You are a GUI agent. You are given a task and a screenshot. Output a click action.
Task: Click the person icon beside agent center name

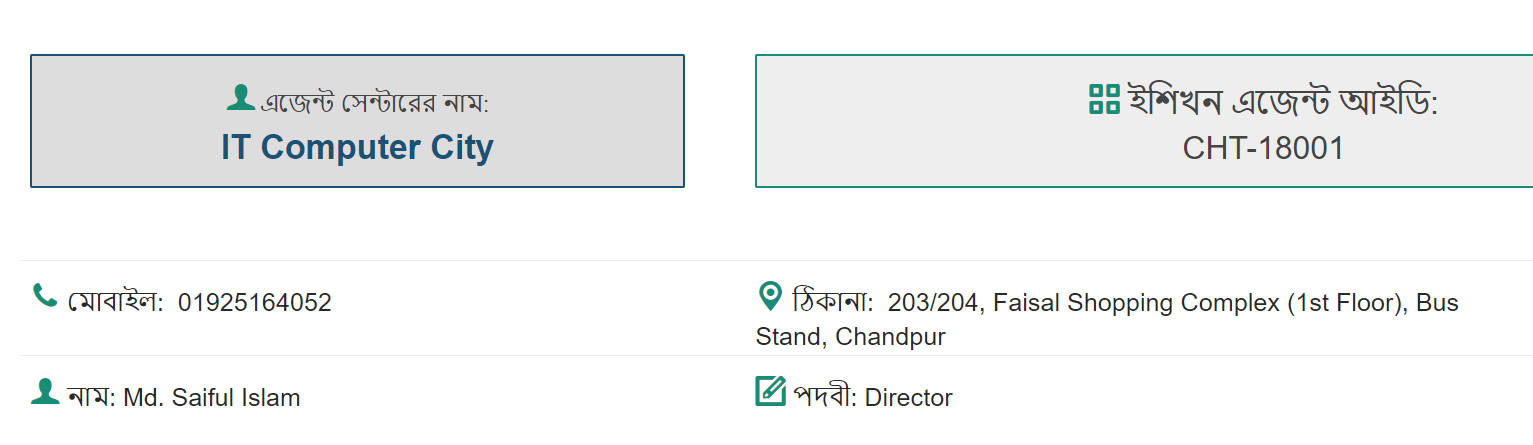coord(240,97)
